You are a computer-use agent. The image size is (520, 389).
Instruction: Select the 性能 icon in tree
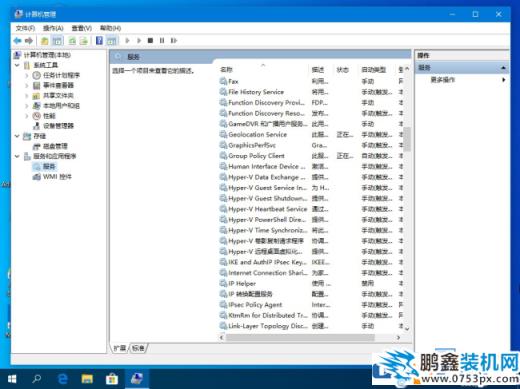[x=36, y=116]
